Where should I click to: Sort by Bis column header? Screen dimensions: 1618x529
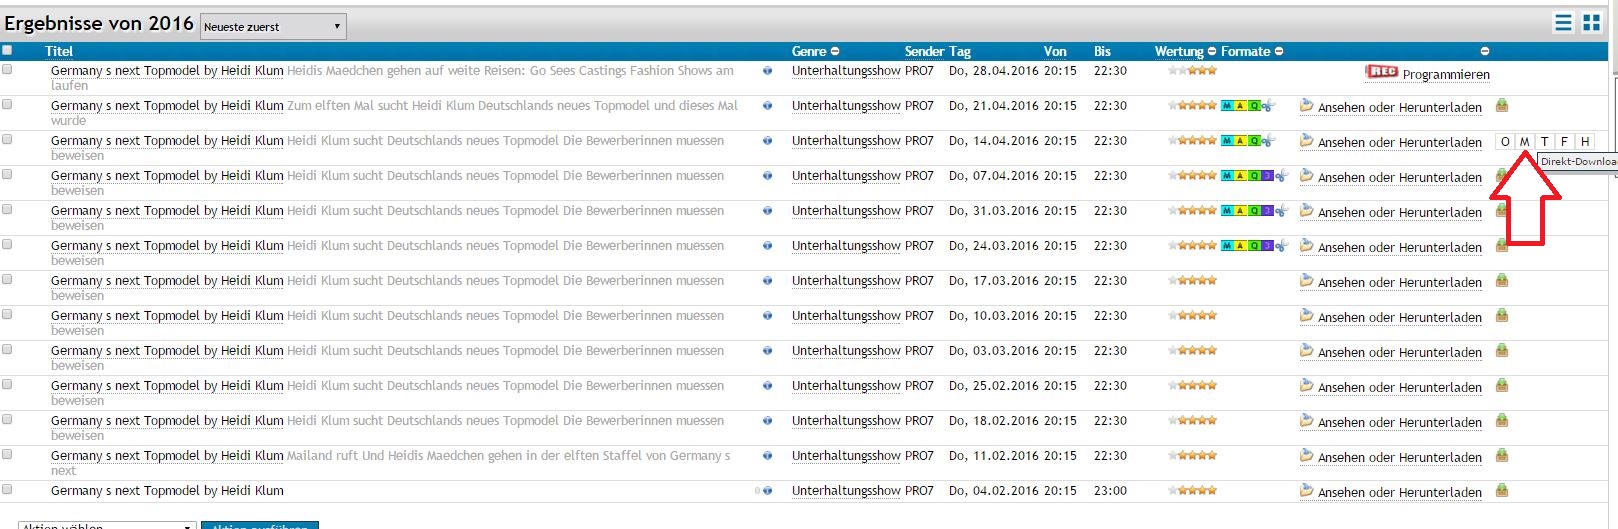pos(1102,51)
